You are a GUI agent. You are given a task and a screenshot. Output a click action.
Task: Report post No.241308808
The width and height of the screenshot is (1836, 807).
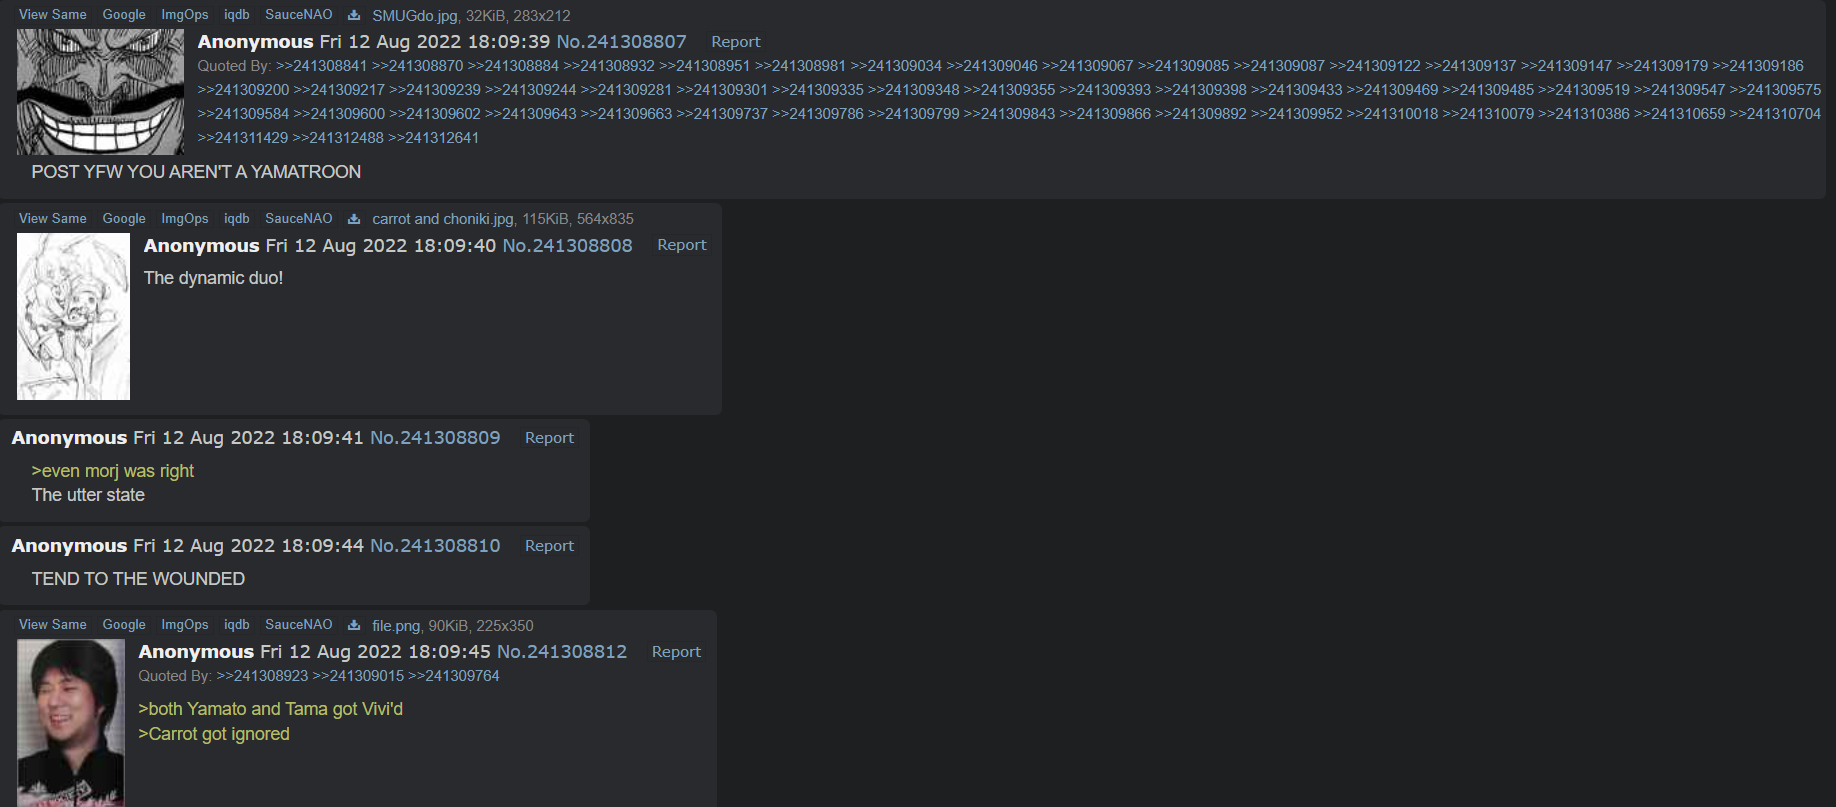pyautogui.click(x=682, y=245)
